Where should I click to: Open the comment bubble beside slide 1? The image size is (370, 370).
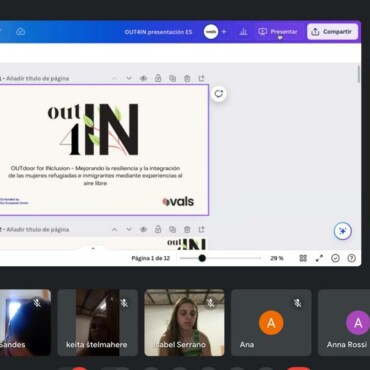click(219, 94)
